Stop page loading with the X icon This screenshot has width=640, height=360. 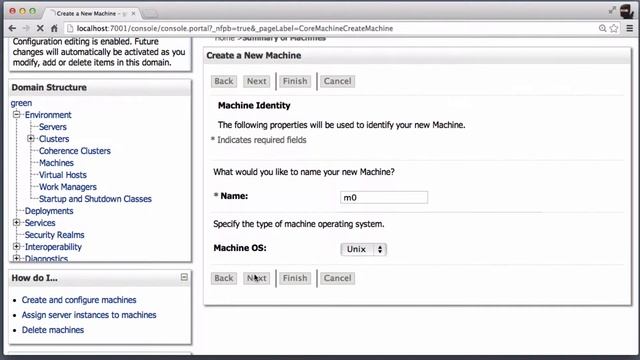40,28
